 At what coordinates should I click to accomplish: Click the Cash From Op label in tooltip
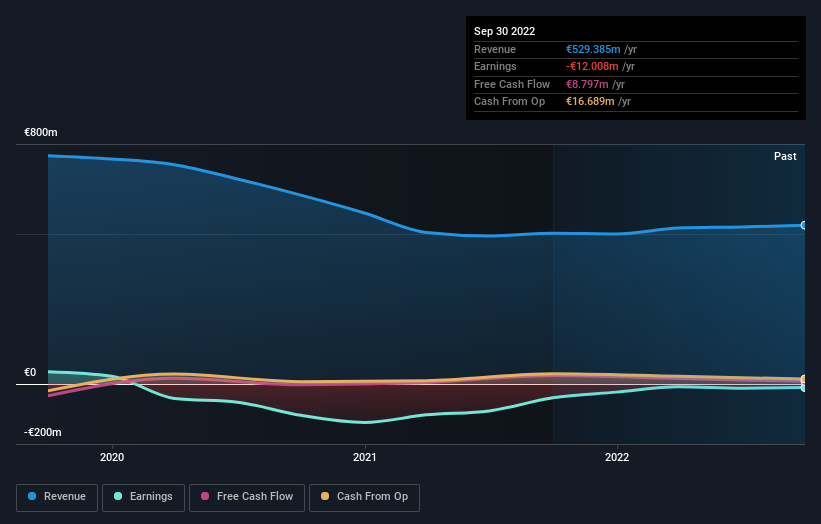tap(509, 102)
